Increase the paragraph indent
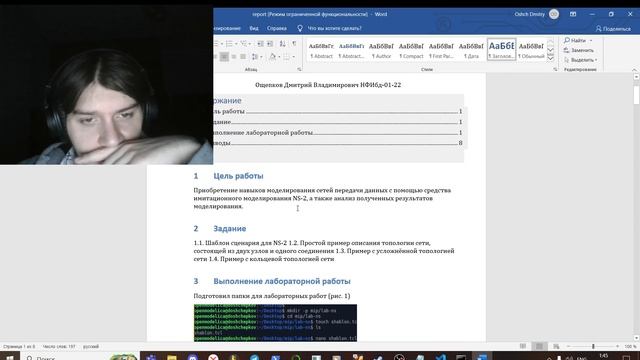Screen dimensions: 640x360 coord(270,44)
